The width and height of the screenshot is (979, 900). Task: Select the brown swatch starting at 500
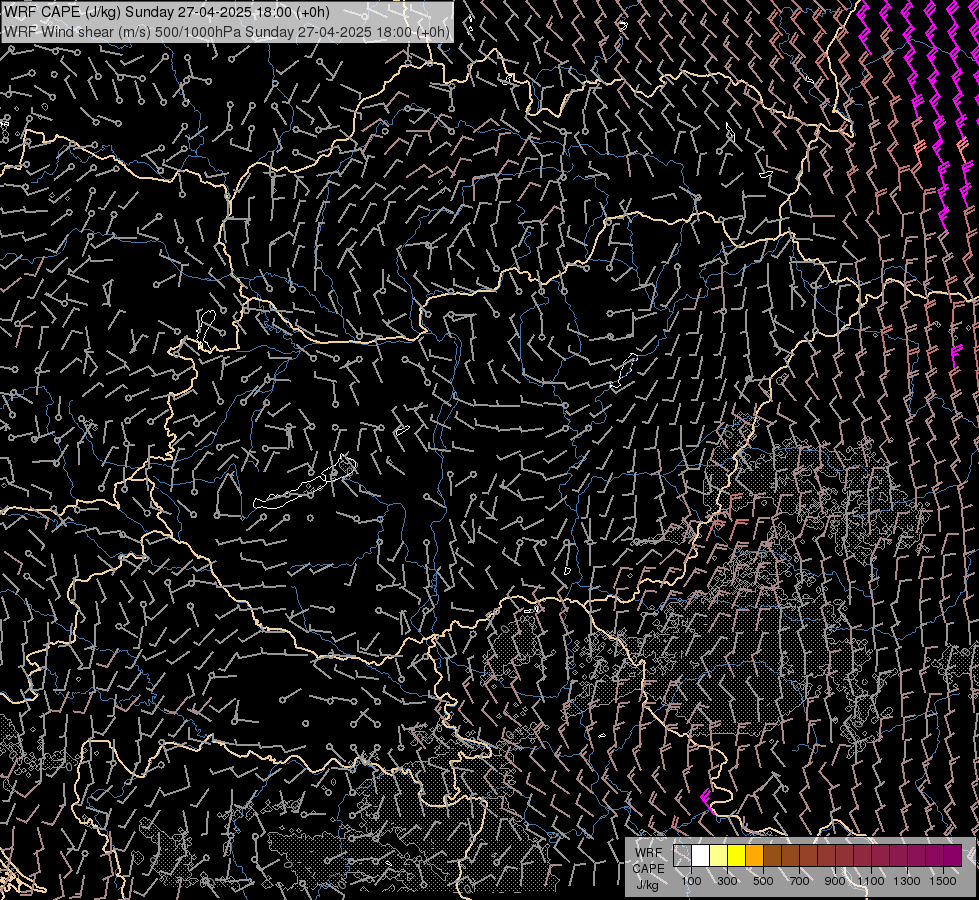tap(773, 855)
